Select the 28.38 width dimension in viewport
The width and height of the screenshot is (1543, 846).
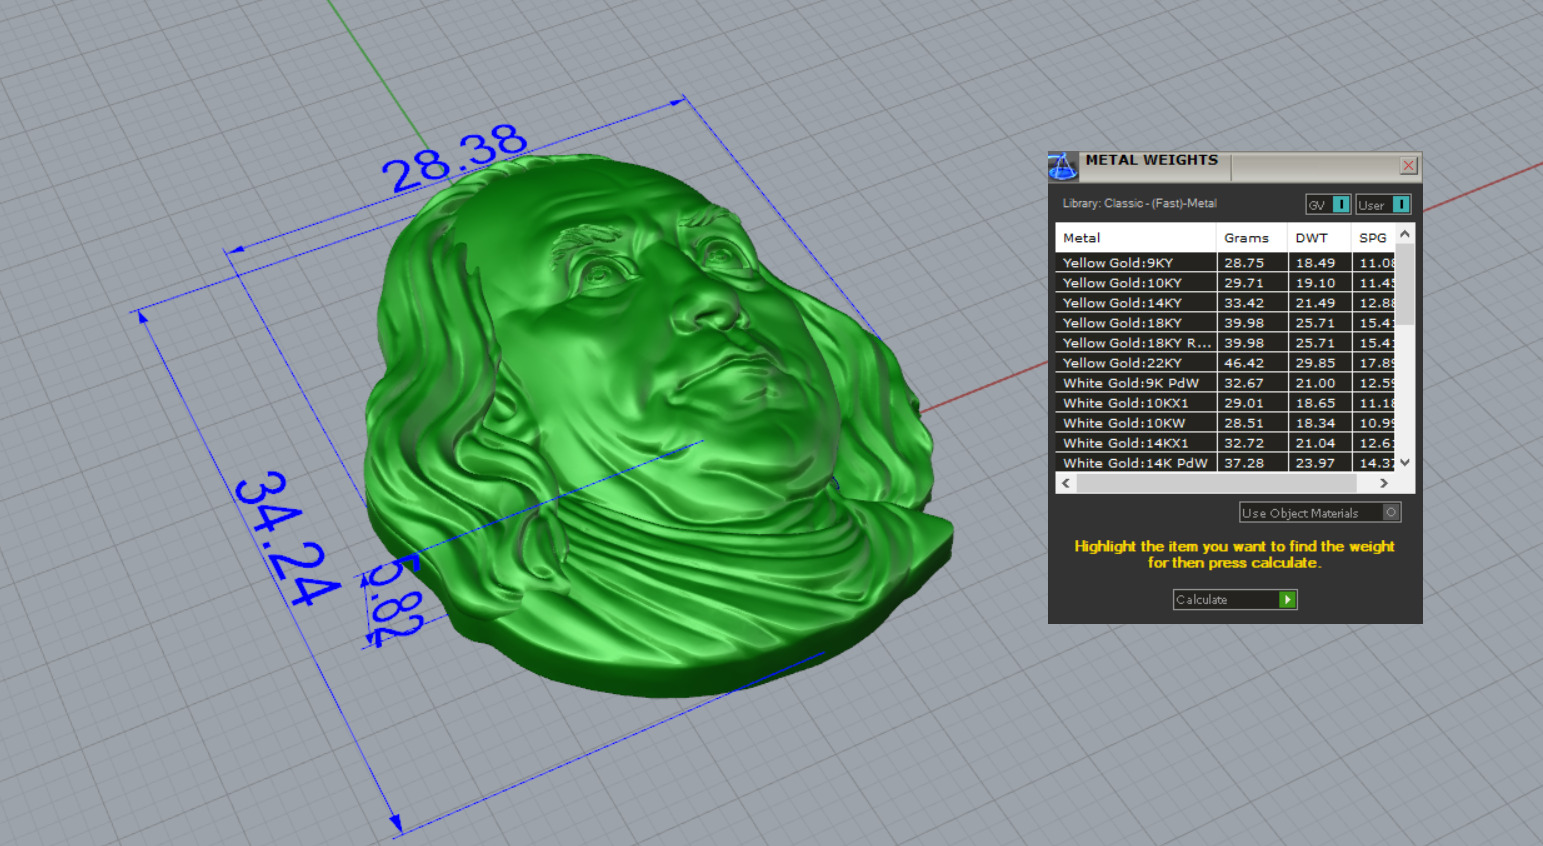click(x=455, y=159)
